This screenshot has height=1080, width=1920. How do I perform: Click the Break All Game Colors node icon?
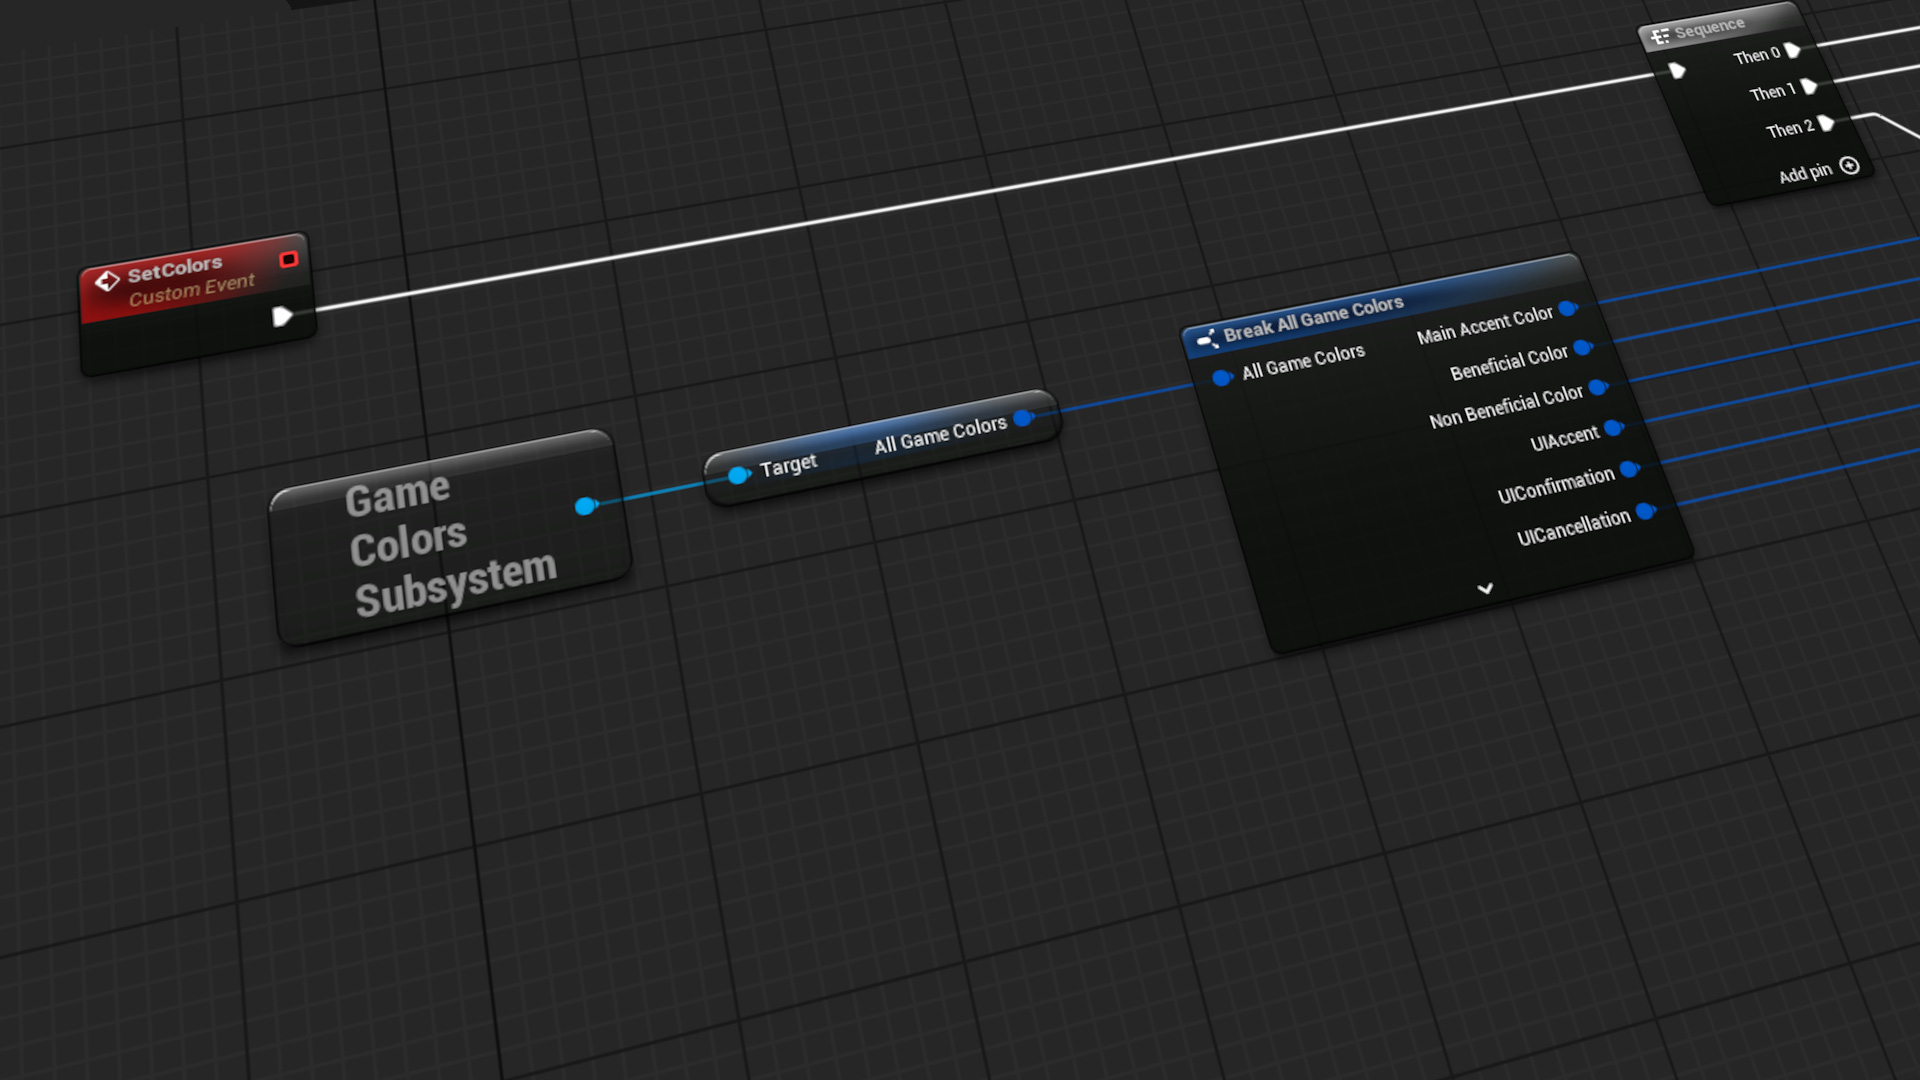click(1205, 337)
